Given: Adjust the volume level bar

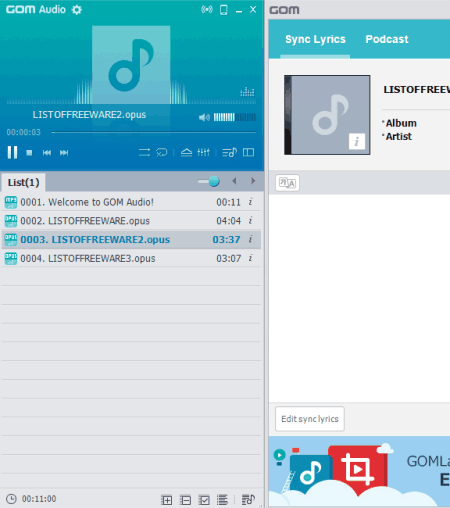Looking at the screenshot, I should tap(235, 117).
